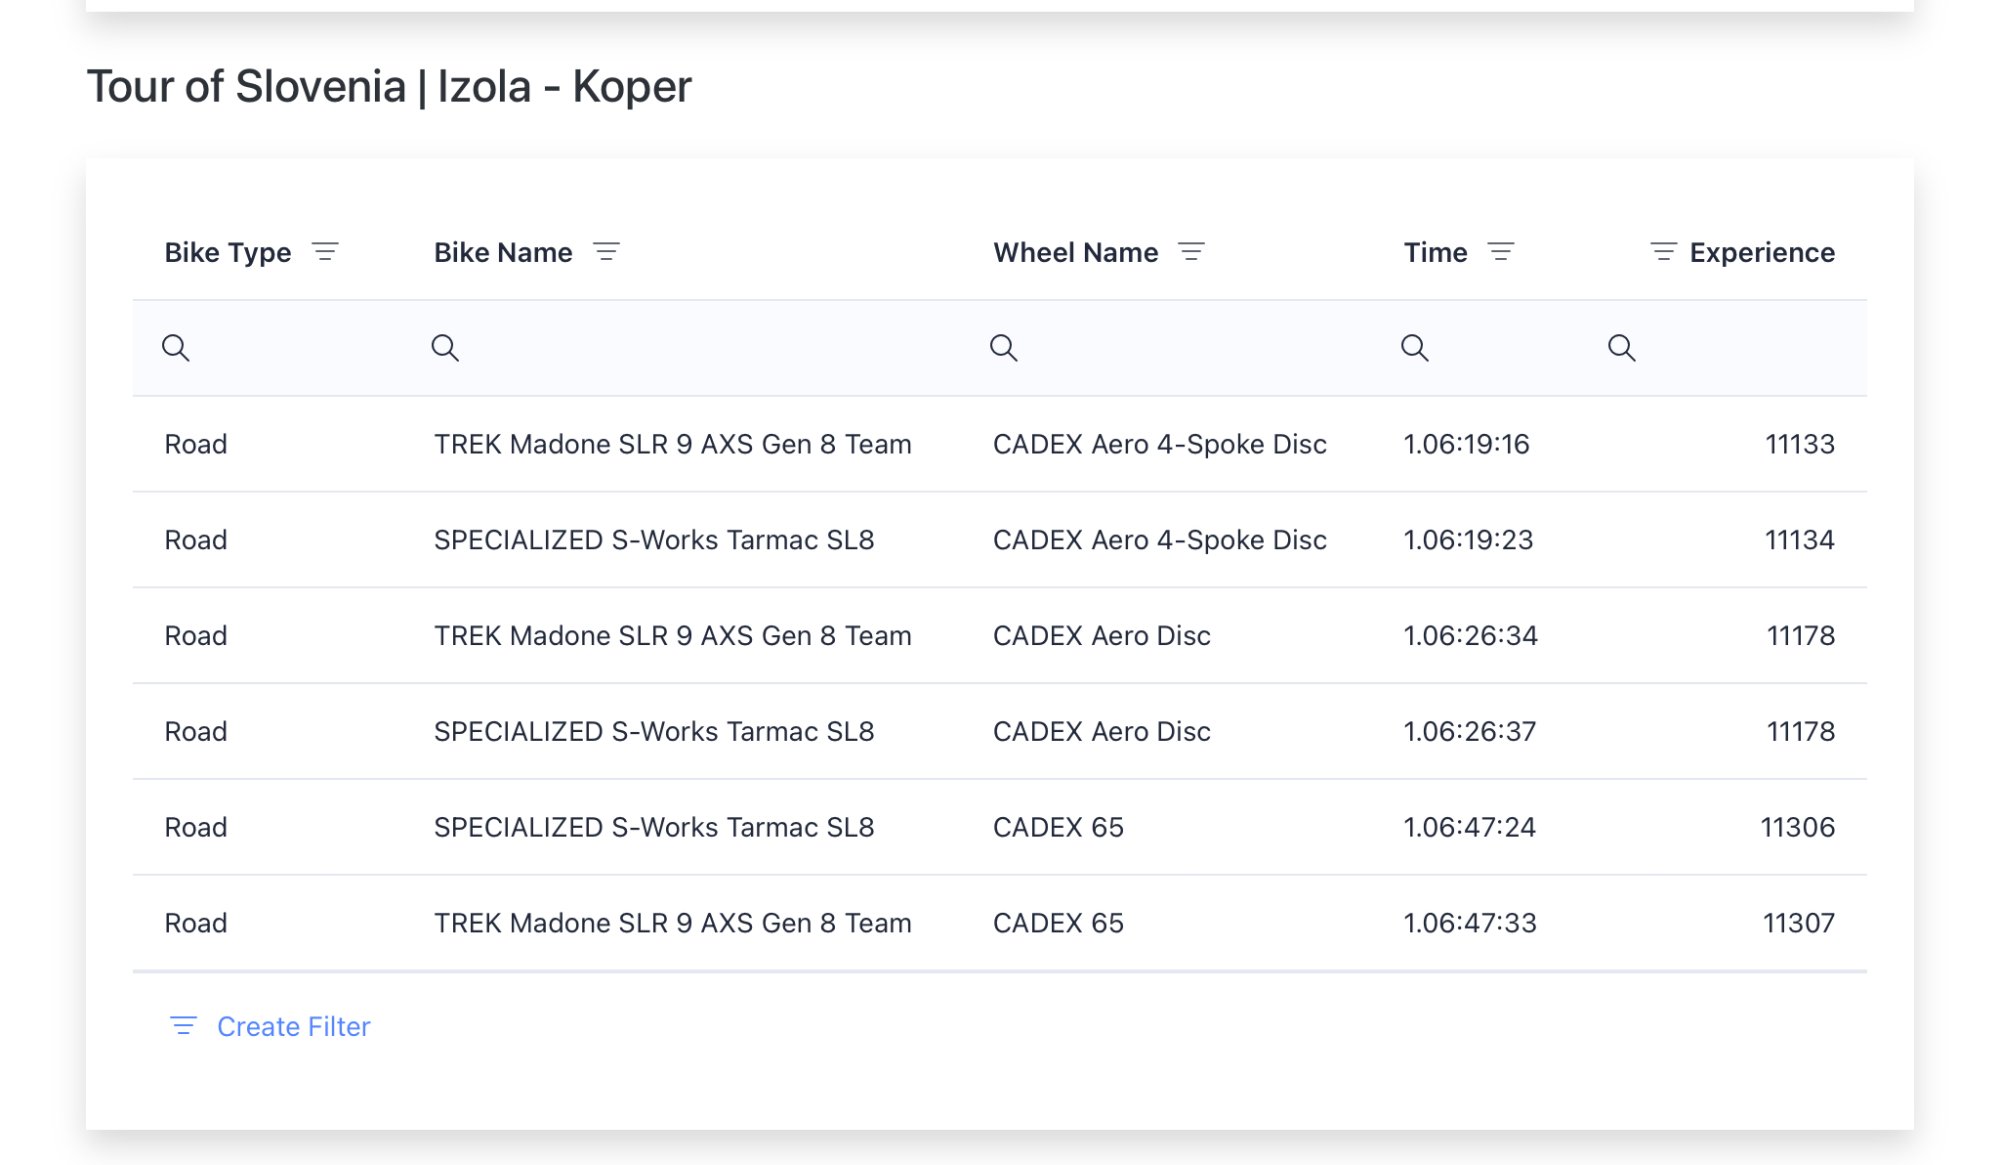Sort table by Experience column header

(1762, 252)
